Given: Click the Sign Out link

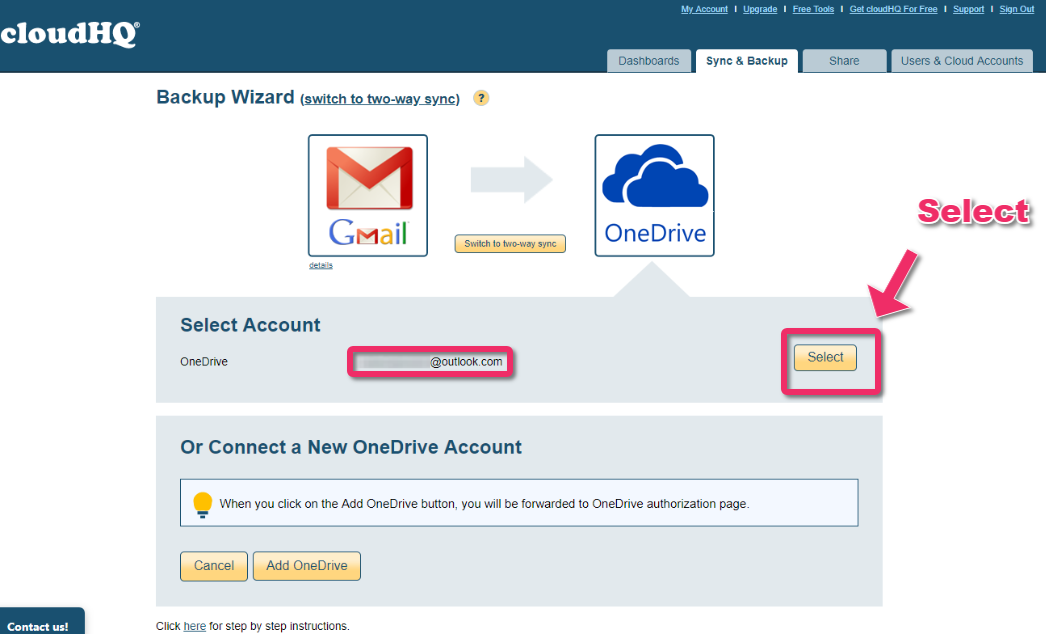Looking at the screenshot, I should [x=1017, y=9].
